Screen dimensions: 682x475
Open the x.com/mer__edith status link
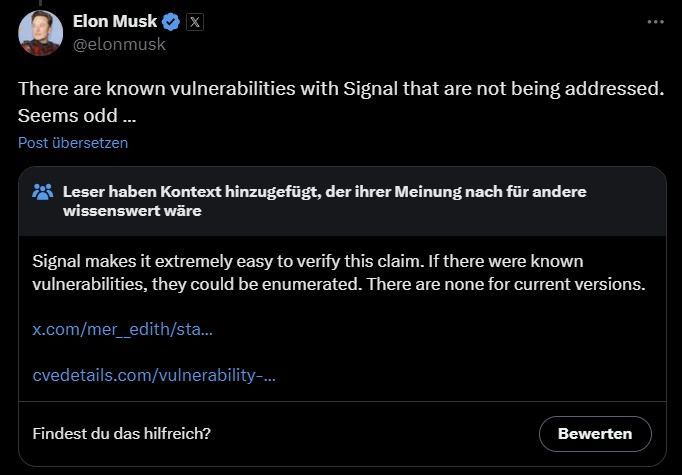click(122, 328)
